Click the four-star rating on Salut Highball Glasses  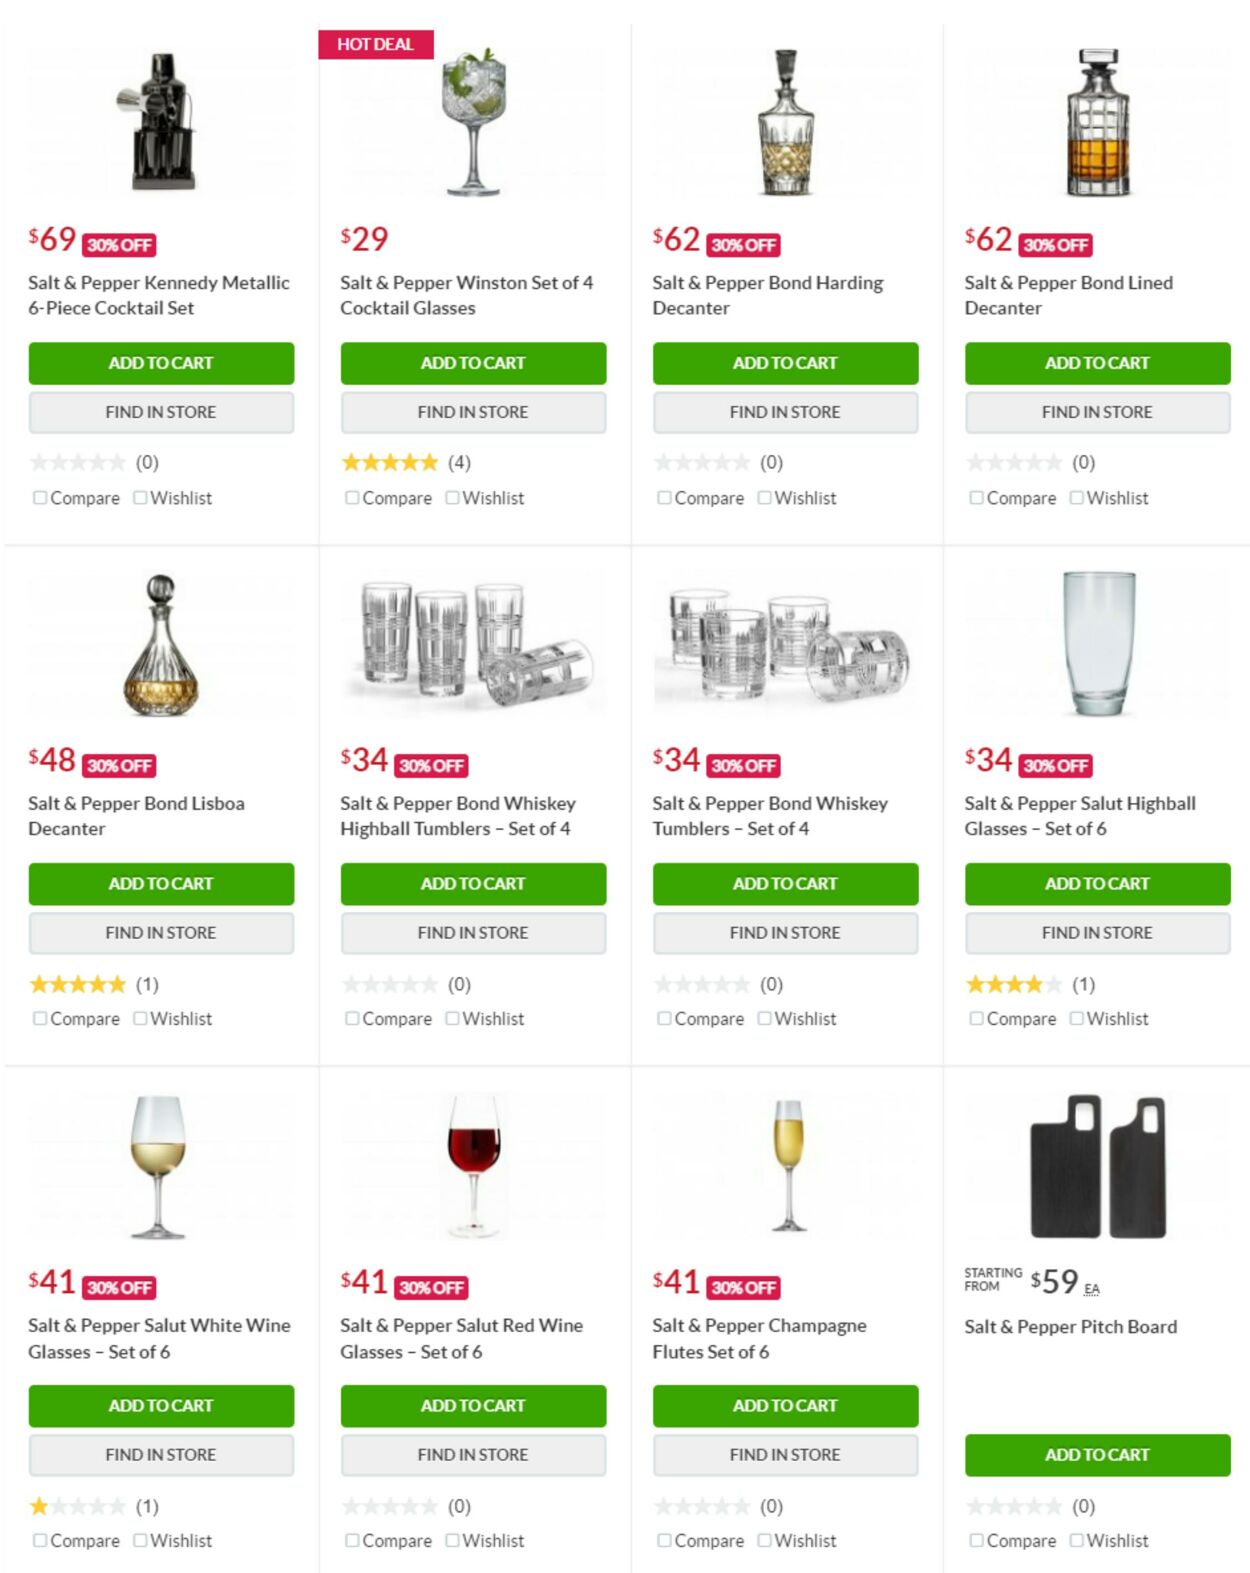(x=1013, y=983)
